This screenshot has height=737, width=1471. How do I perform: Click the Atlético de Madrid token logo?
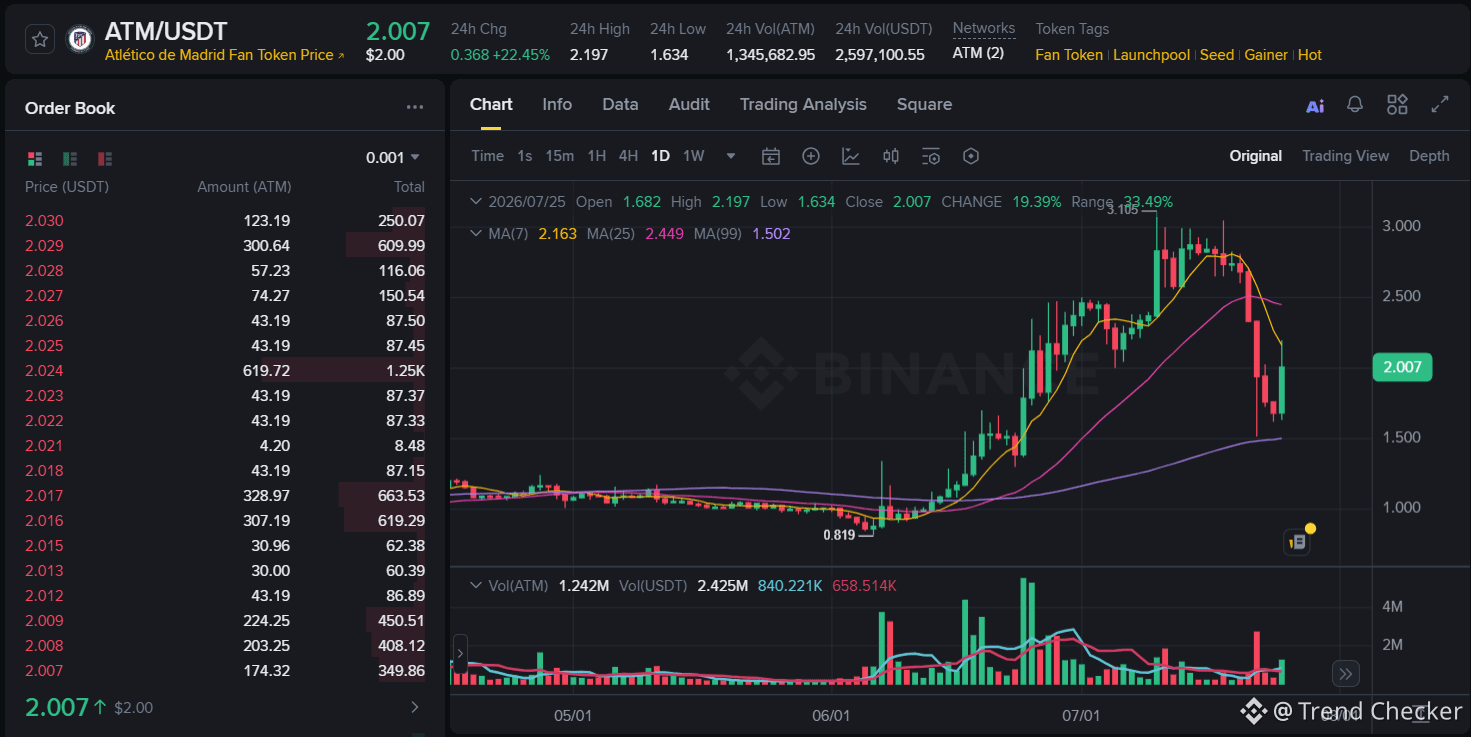79,39
